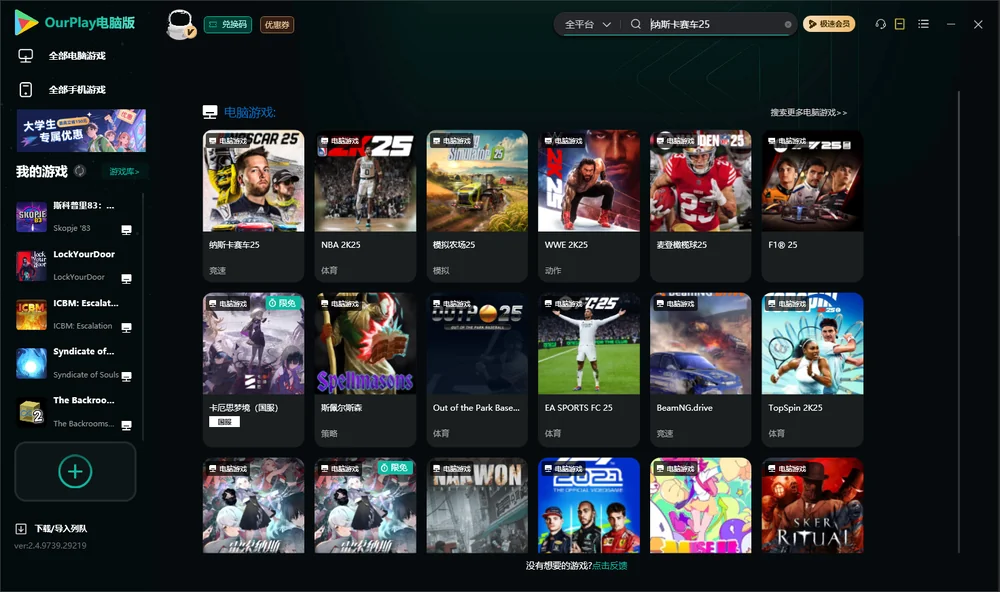Open the SKER RITUAL game cover

point(812,505)
